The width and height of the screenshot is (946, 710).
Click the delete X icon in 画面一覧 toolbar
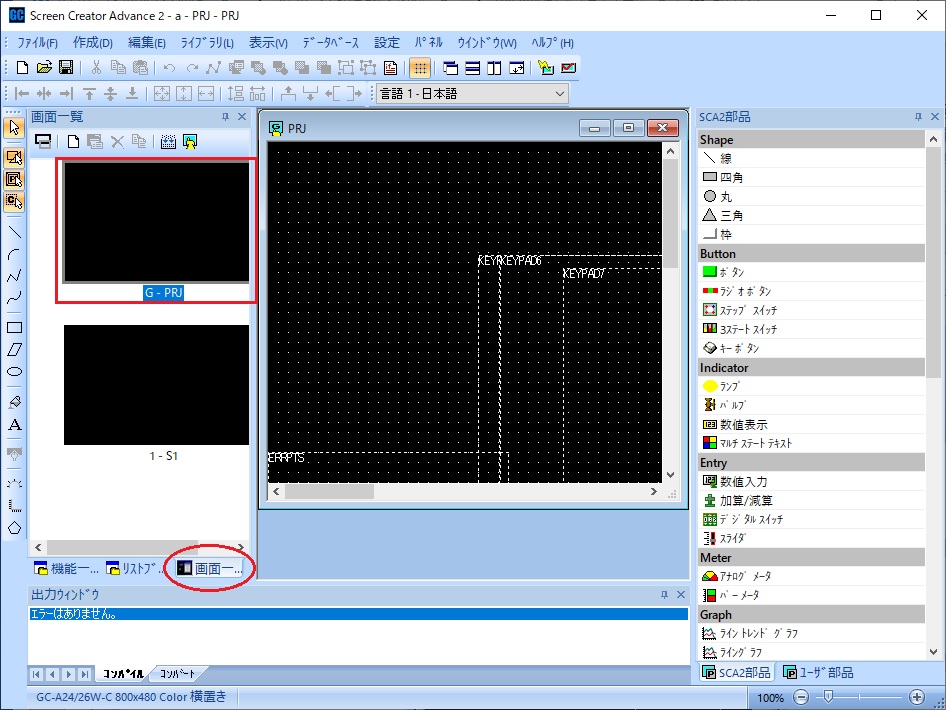coord(117,142)
